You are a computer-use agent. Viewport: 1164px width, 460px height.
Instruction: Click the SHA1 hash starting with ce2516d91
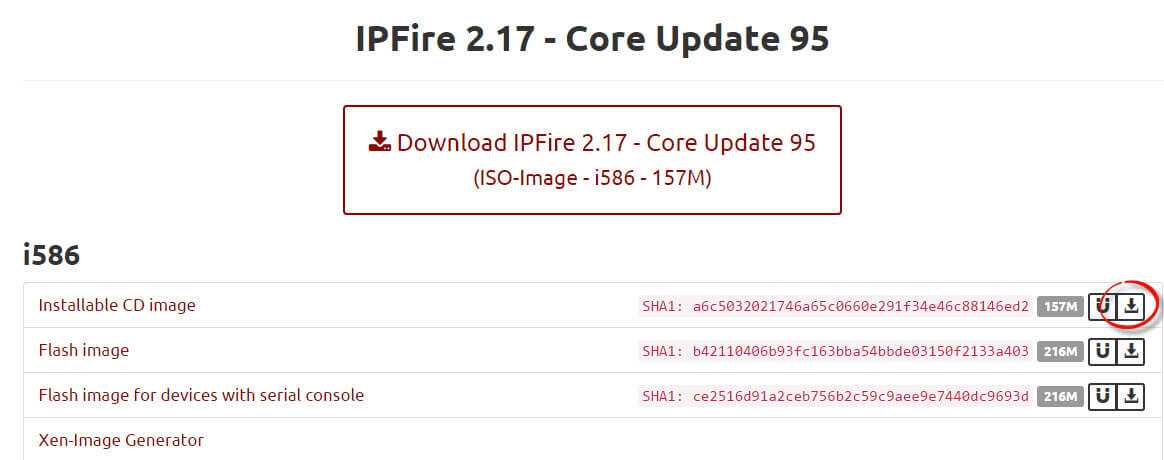835,397
